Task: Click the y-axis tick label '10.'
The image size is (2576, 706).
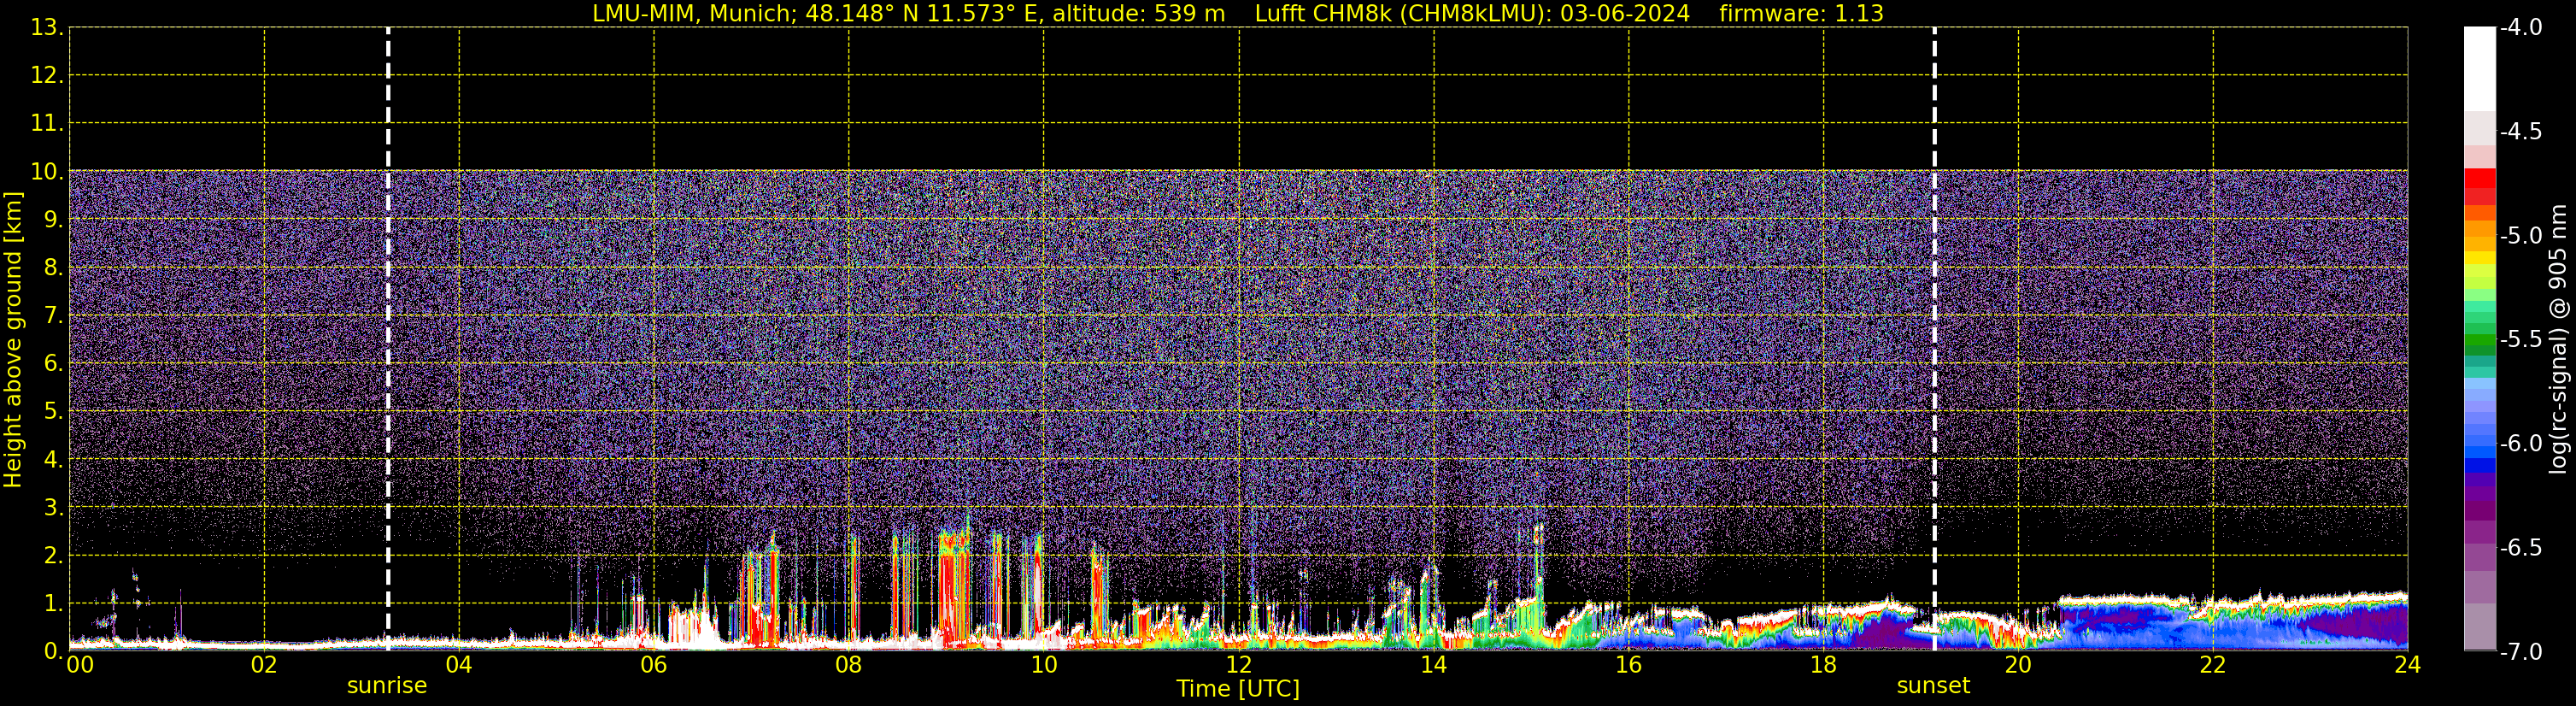Action: click(47, 172)
